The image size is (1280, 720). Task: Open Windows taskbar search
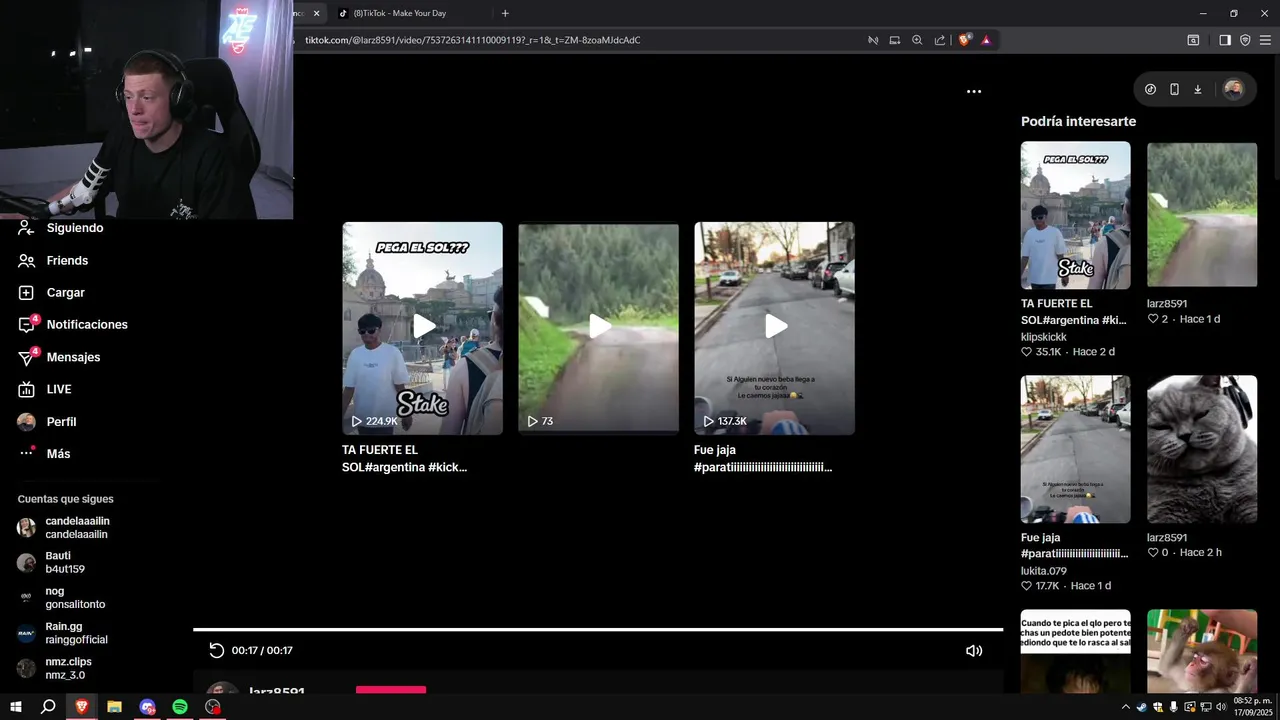(48, 706)
